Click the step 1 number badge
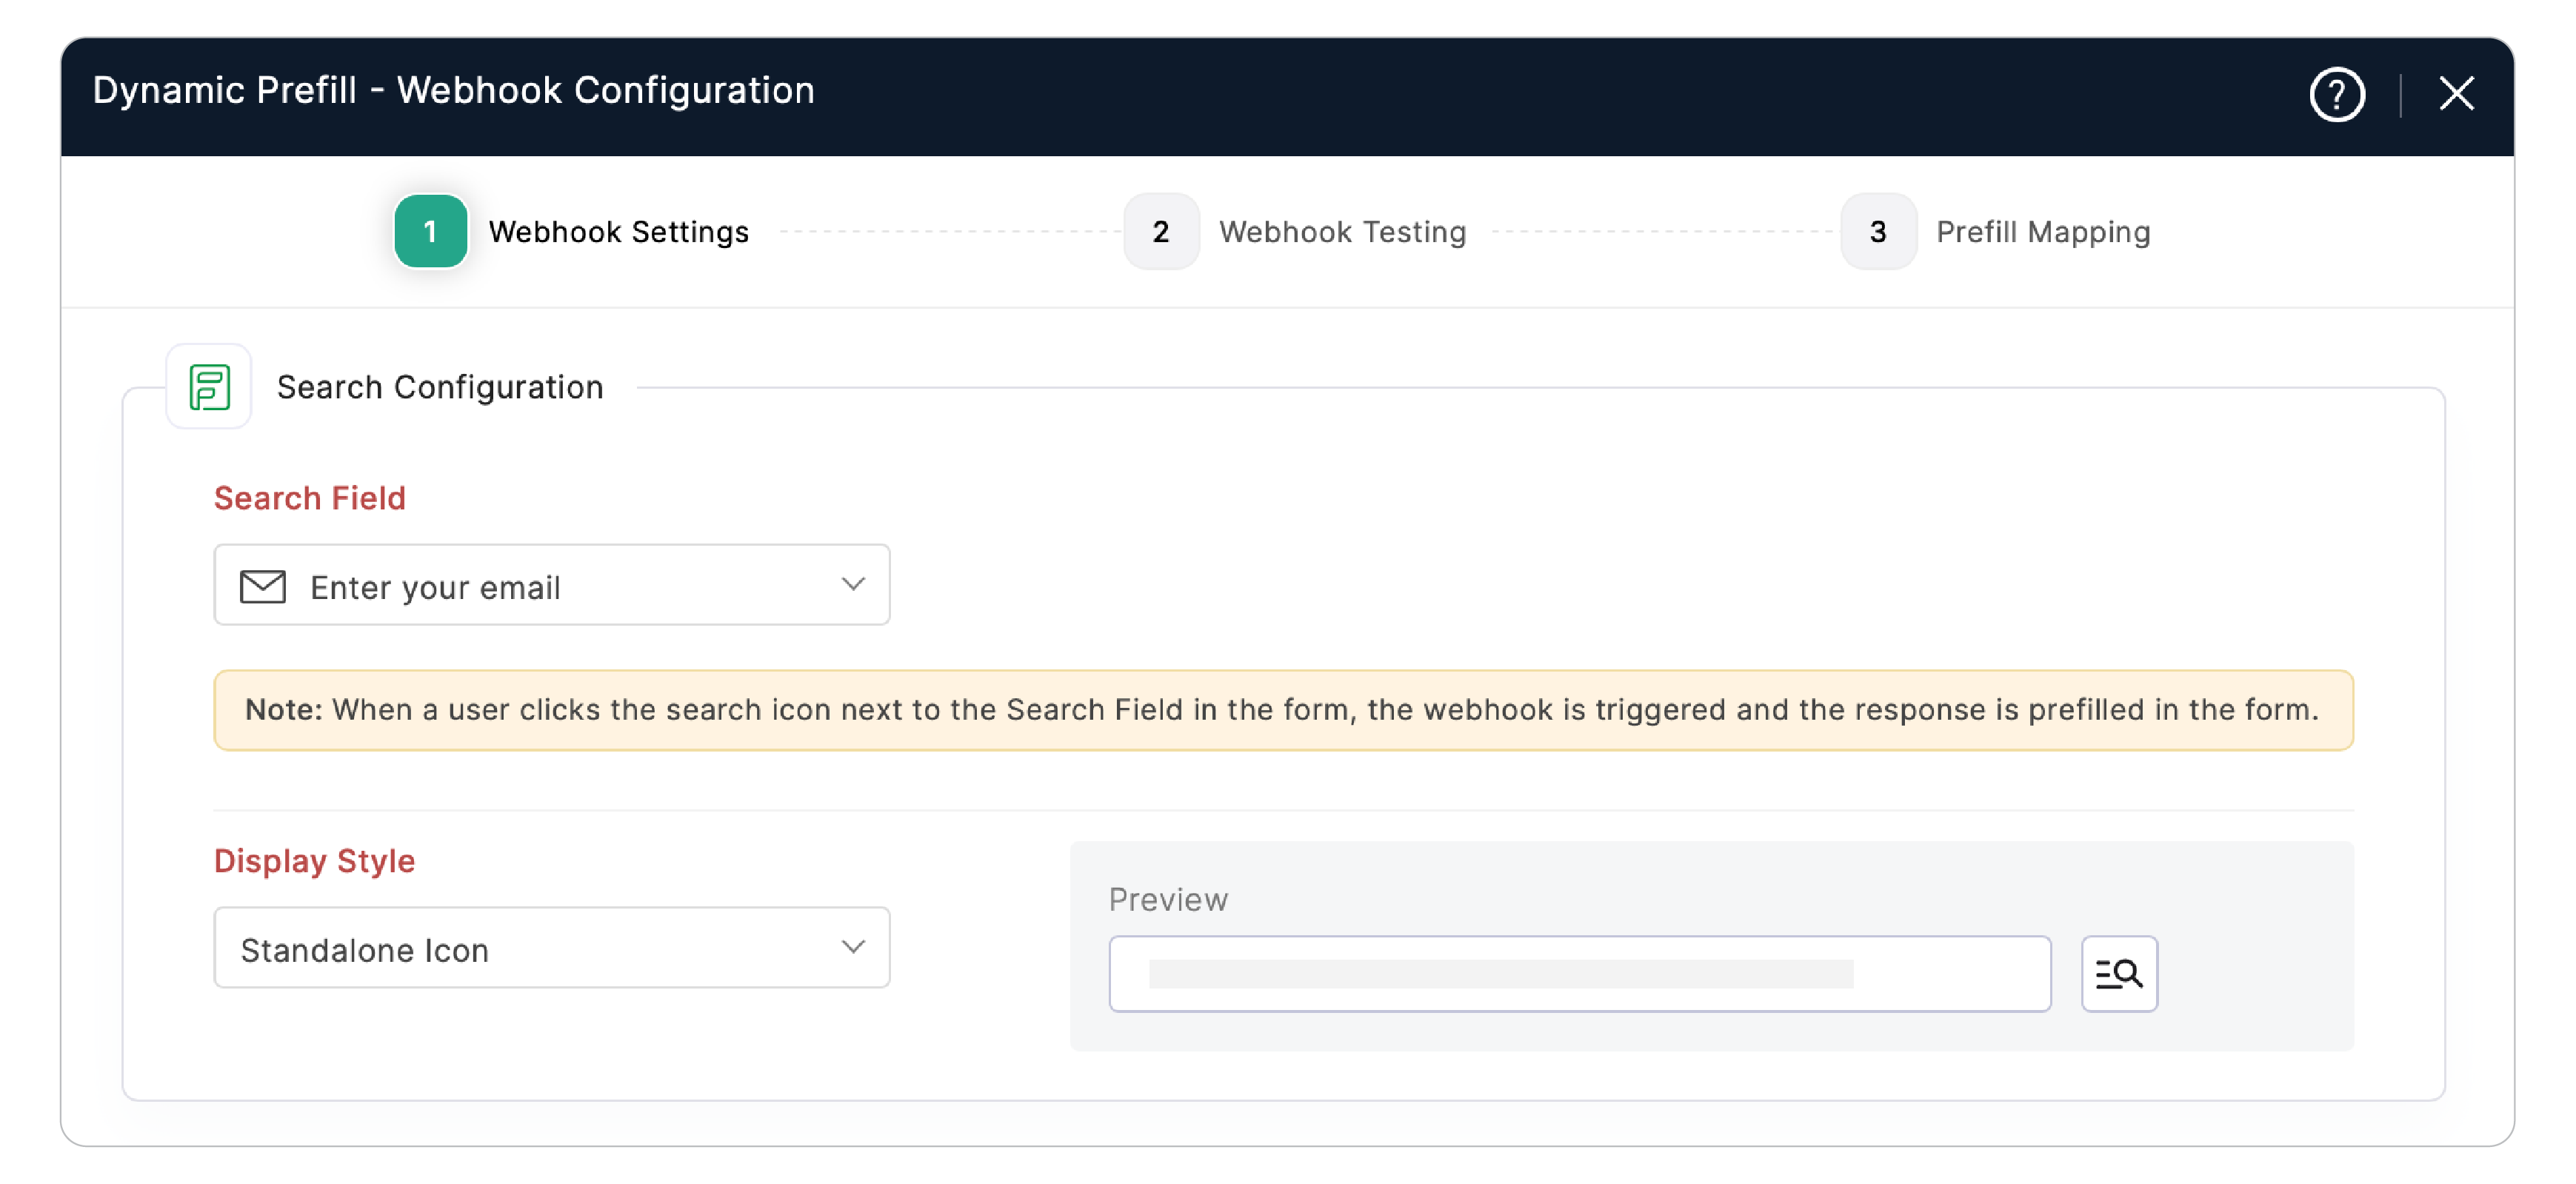This screenshot has height=1184, width=2576. (430, 231)
